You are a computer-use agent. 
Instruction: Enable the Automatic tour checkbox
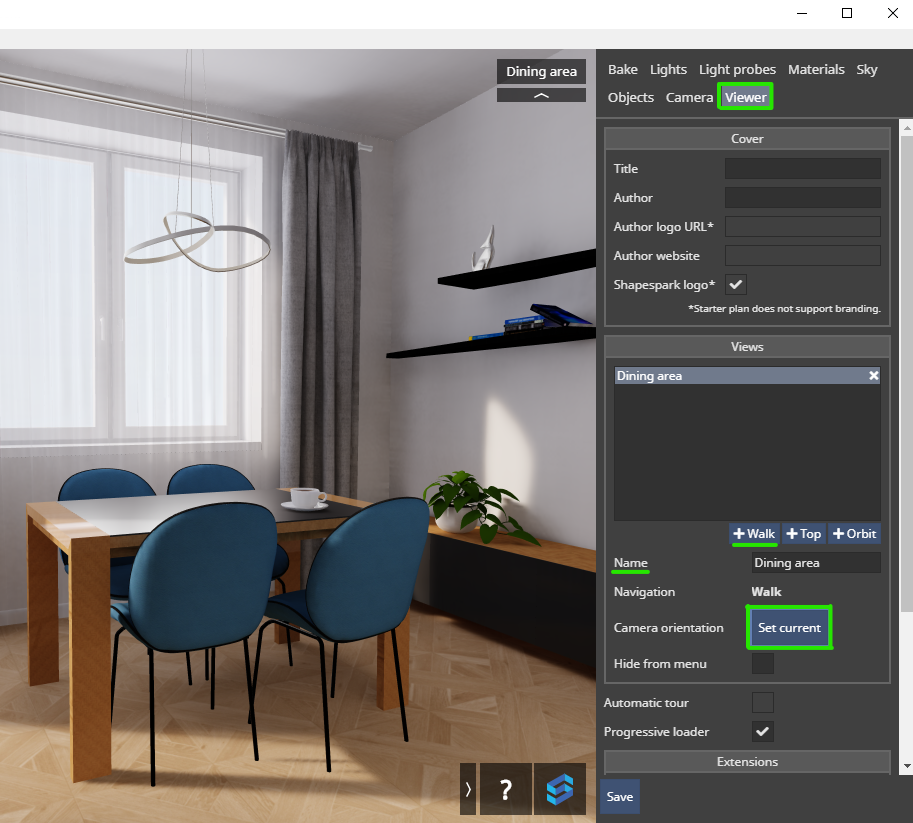tap(762, 703)
